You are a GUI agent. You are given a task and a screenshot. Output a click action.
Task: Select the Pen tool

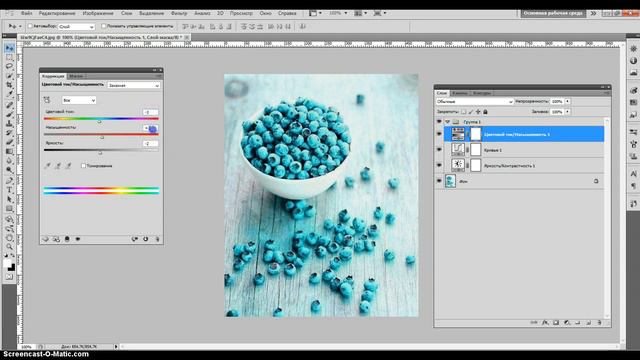pyautogui.click(x=9, y=181)
